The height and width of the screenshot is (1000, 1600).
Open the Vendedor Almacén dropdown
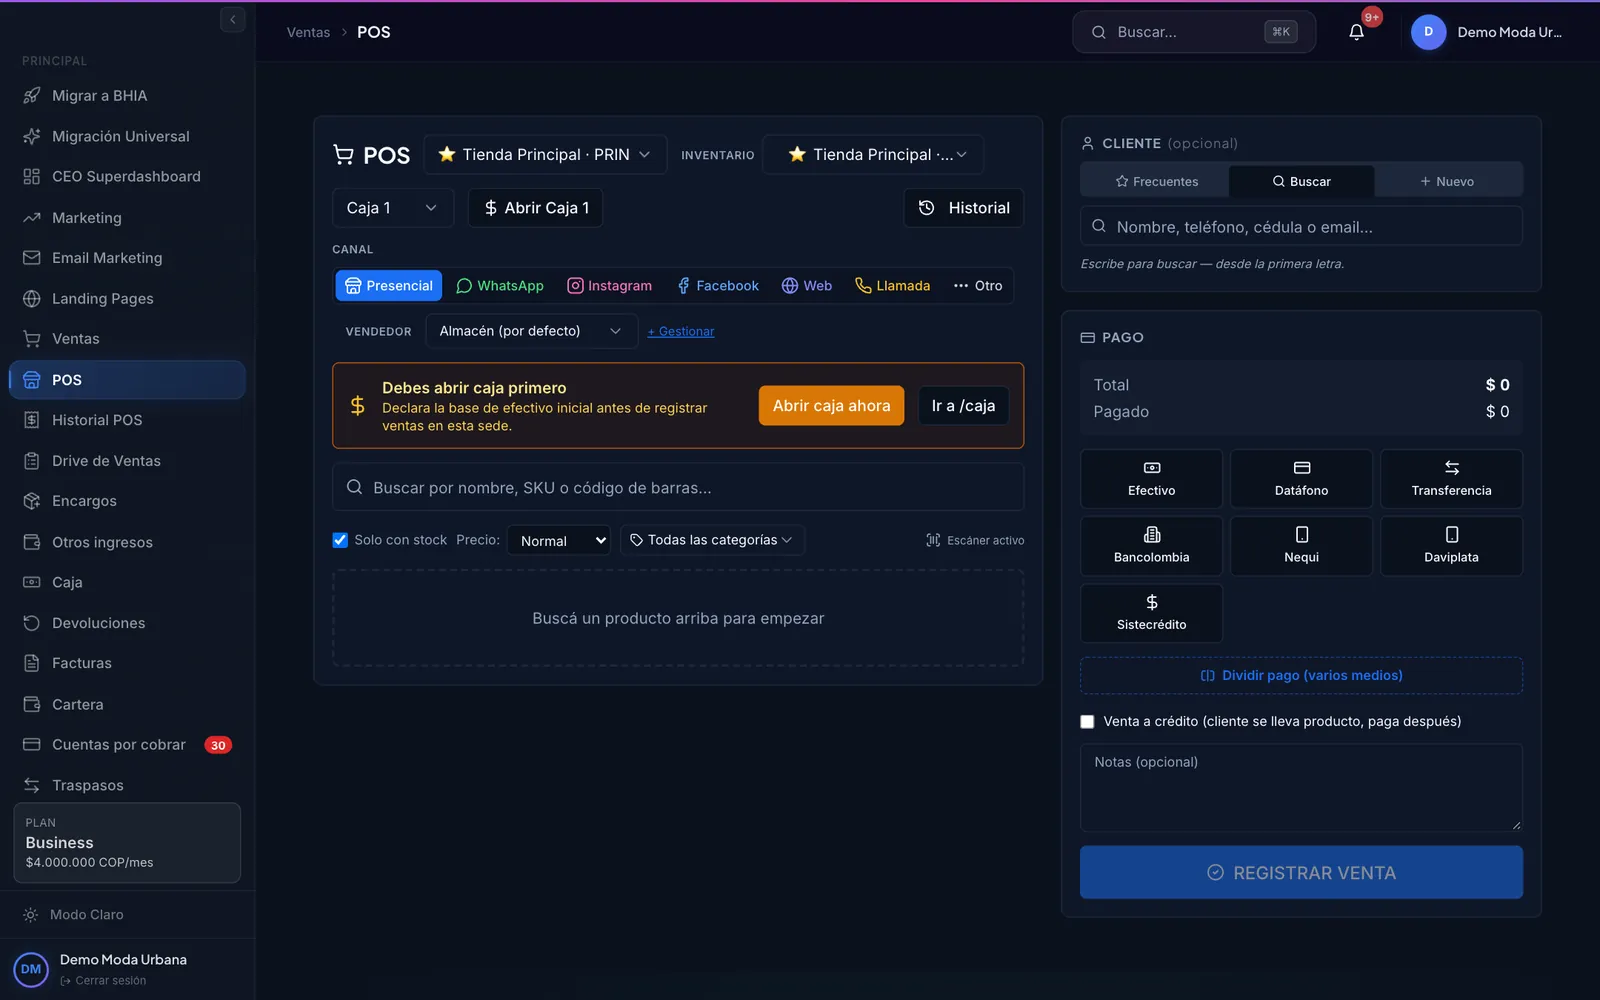point(531,331)
